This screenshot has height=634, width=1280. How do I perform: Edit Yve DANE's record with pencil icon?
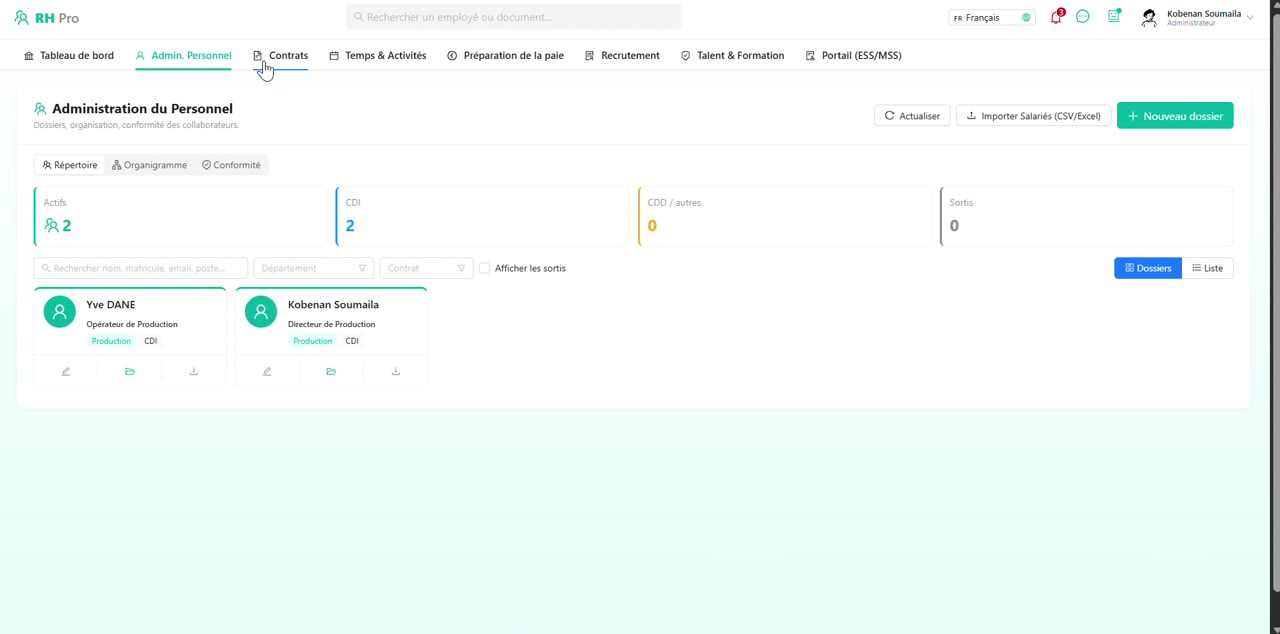pos(66,372)
